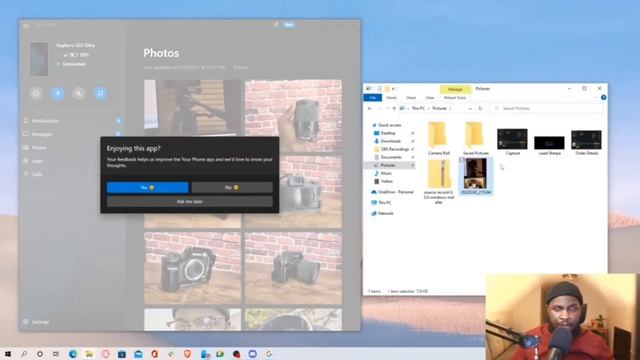Viewport: 640px width, 360px height.
Task: Refresh the Pictures folder view
Action: pyautogui.click(x=480, y=109)
